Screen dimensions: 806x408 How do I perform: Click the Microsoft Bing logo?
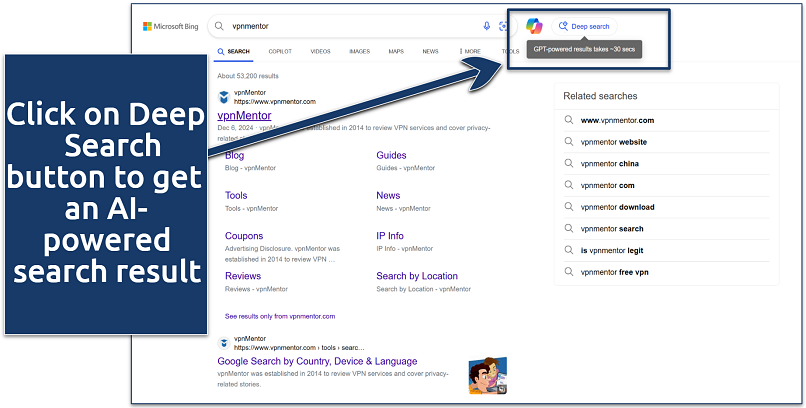tap(170, 26)
